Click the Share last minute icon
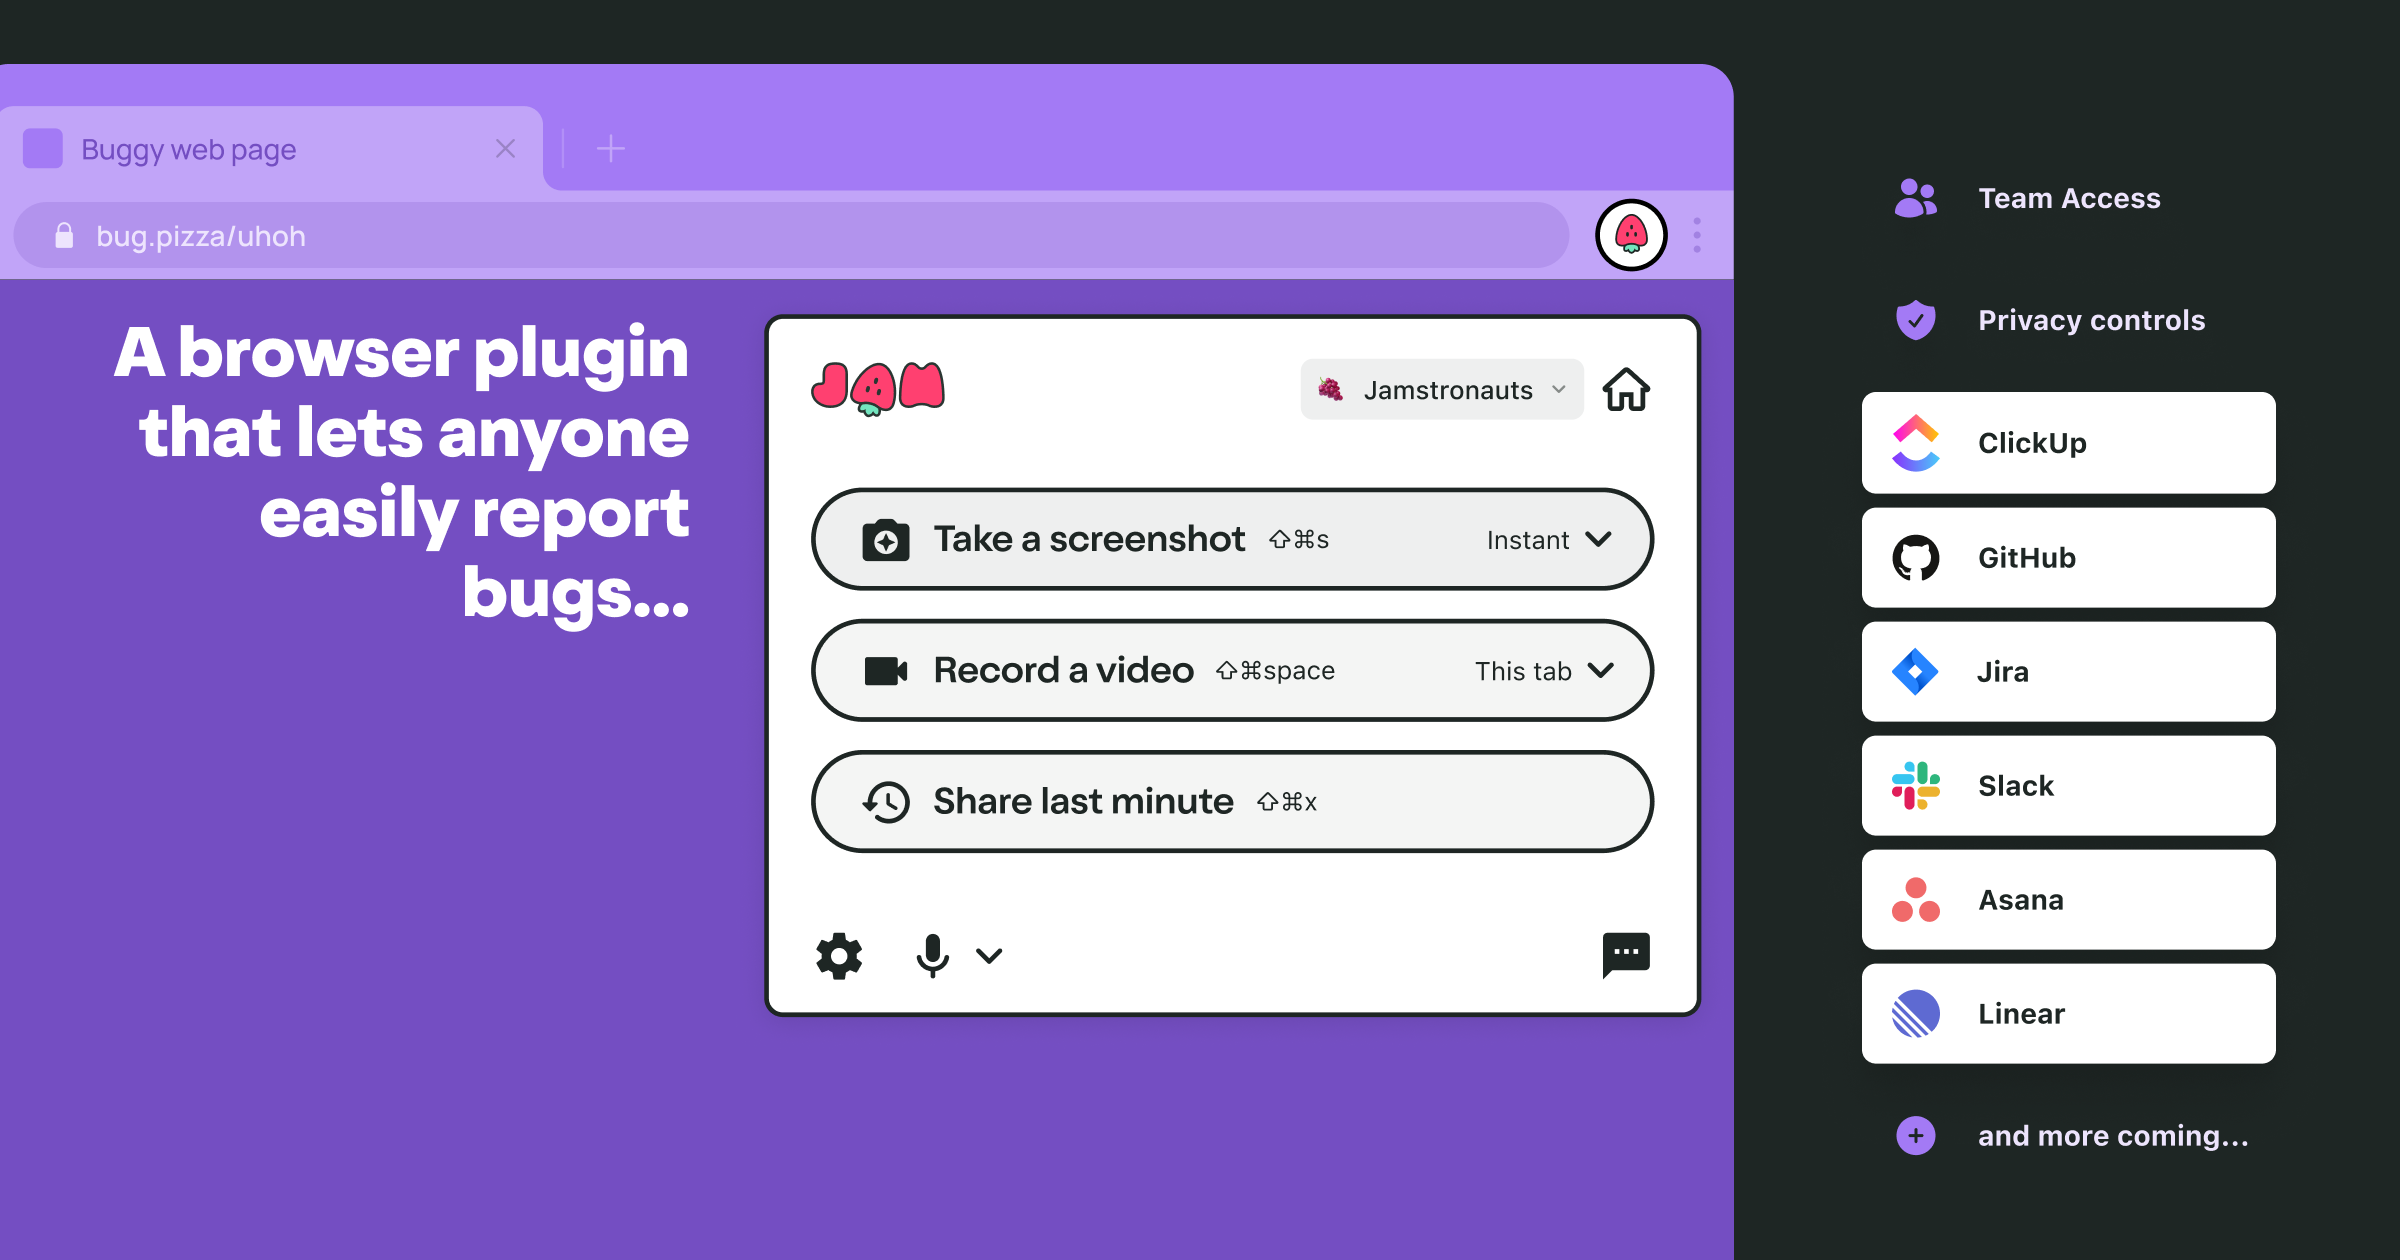2400x1260 pixels. tap(884, 801)
